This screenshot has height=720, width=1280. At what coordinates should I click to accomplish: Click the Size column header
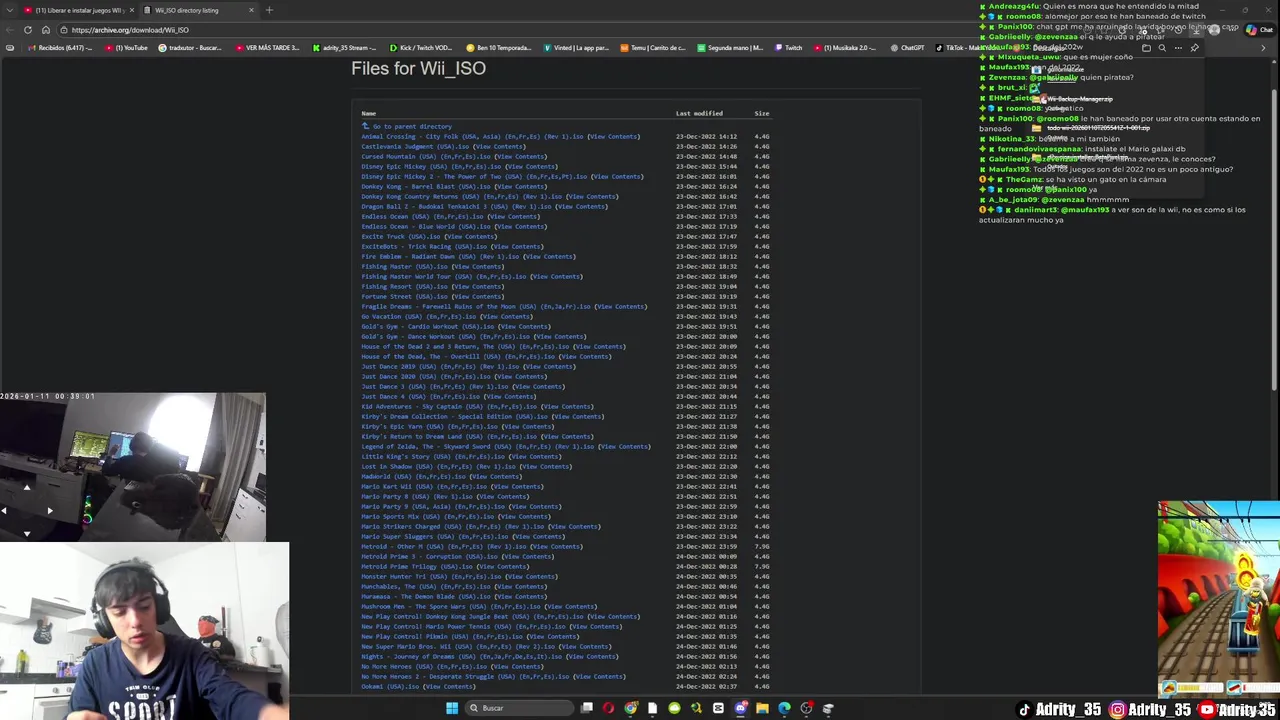(762, 114)
